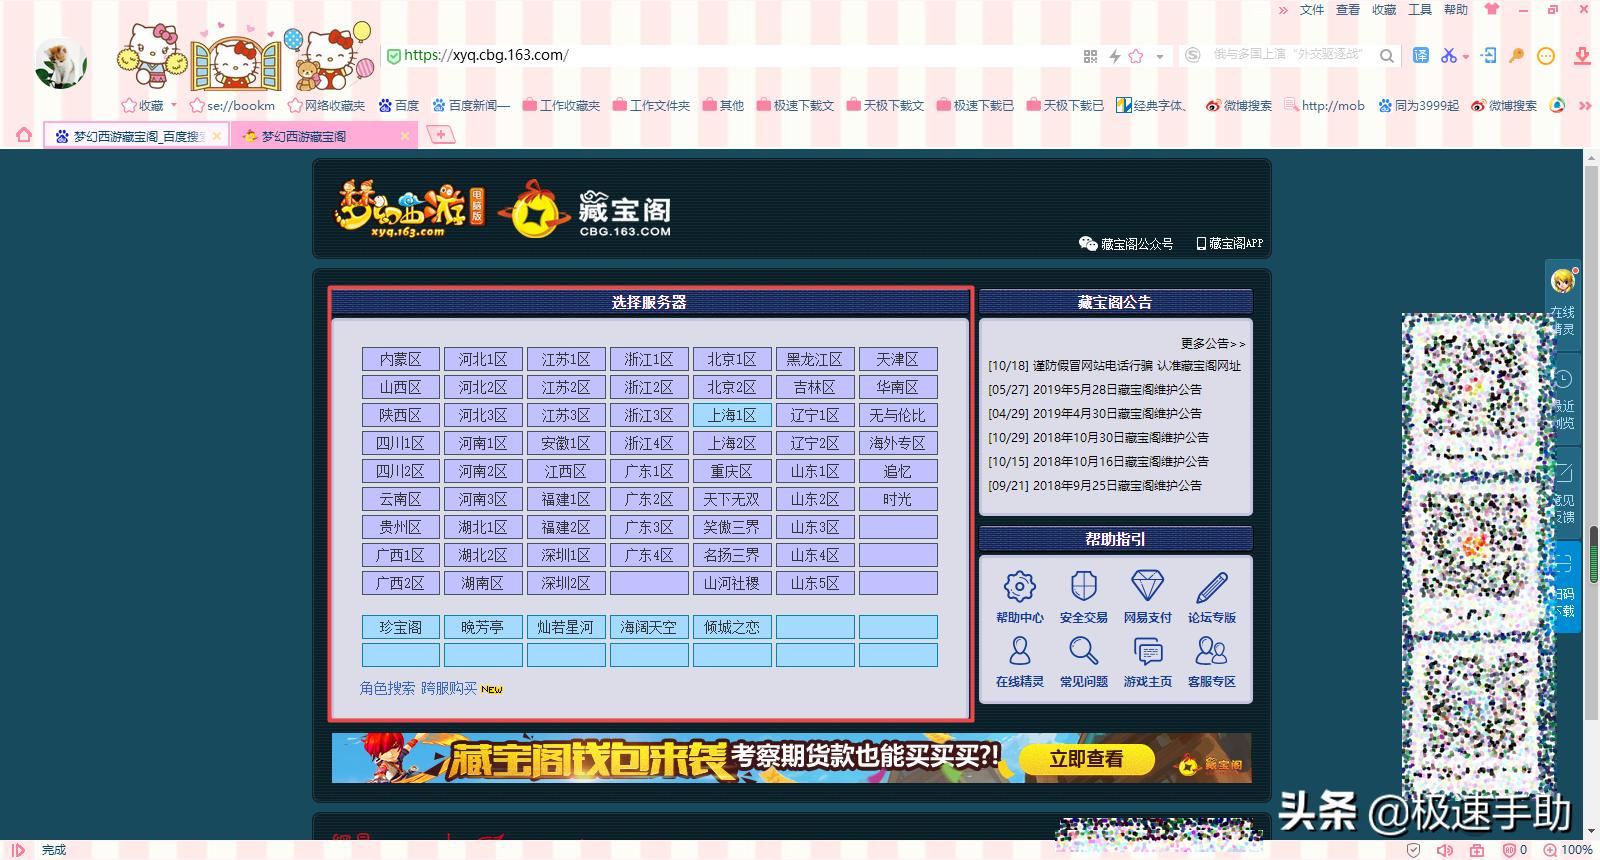Viewport: 1600px width, 860px height.
Task: Open the translate (译) toolbar icon
Action: pyautogui.click(x=1420, y=55)
